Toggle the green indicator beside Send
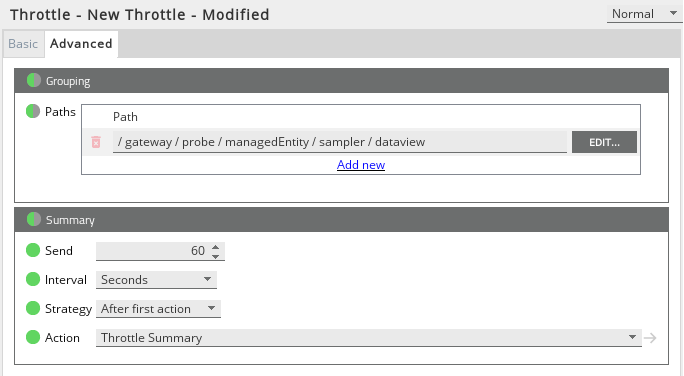Image resolution: width=684 pixels, height=376 pixels. [x=33, y=250]
